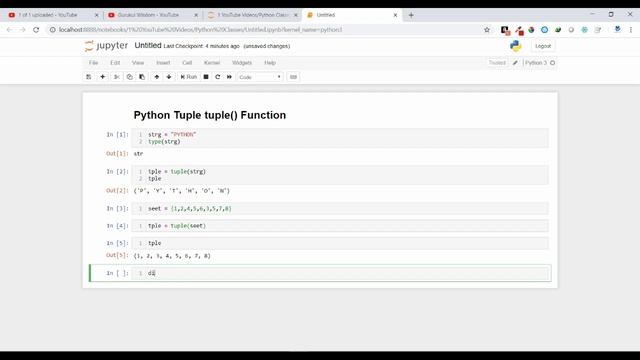Click the Jupyter logo
The width and height of the screenshot is (640, 360).
[x=106, y=46]
